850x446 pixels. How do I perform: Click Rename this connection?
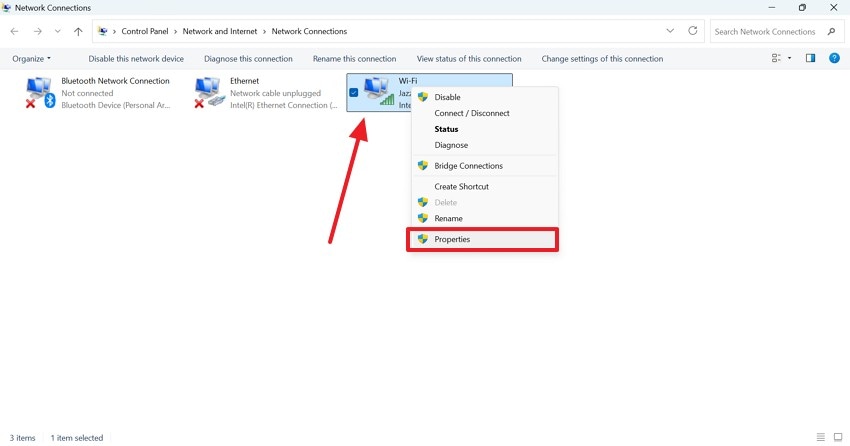point(355,59)
